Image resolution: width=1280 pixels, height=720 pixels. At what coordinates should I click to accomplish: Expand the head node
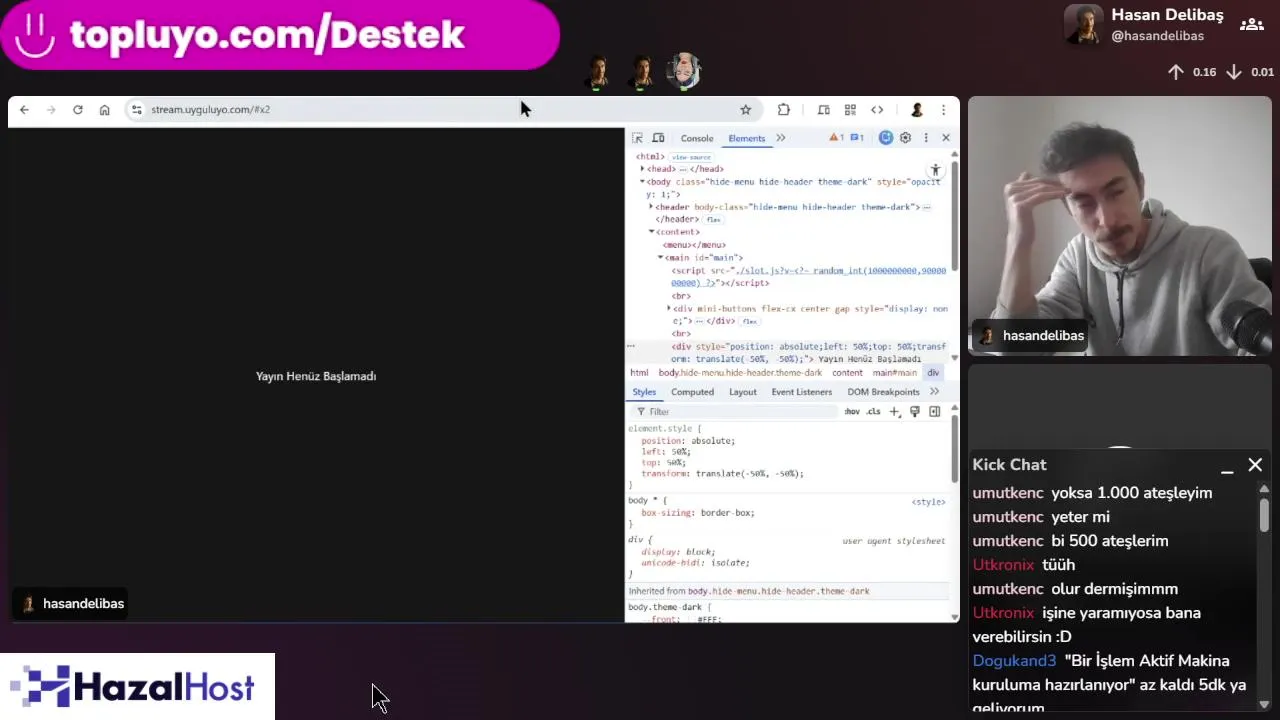(643, 169)
